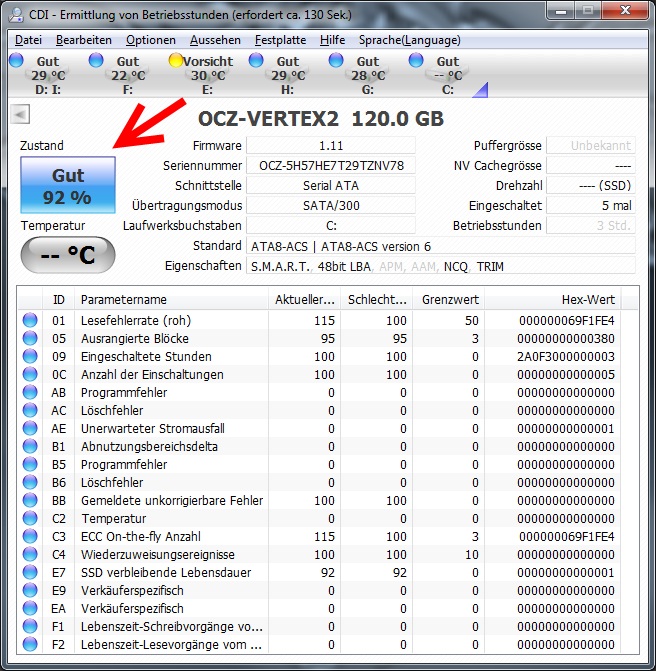The height and width of the screenshot is (671, 656).
Task: Open the Aussehen menu
Action: 215,40
